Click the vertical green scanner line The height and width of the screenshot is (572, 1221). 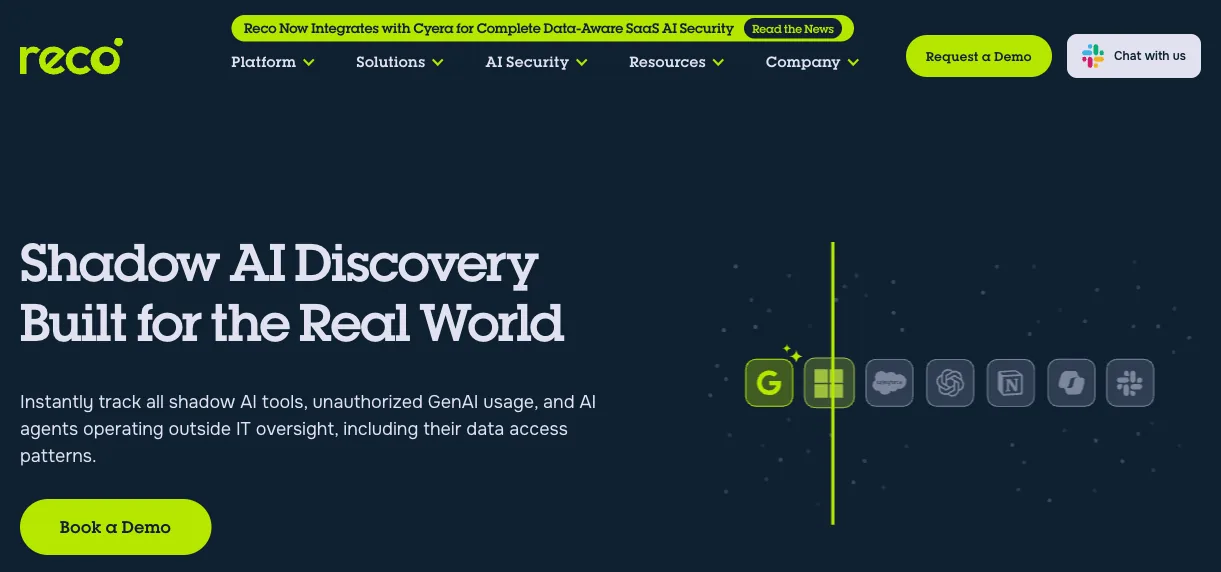pos(832,383)
